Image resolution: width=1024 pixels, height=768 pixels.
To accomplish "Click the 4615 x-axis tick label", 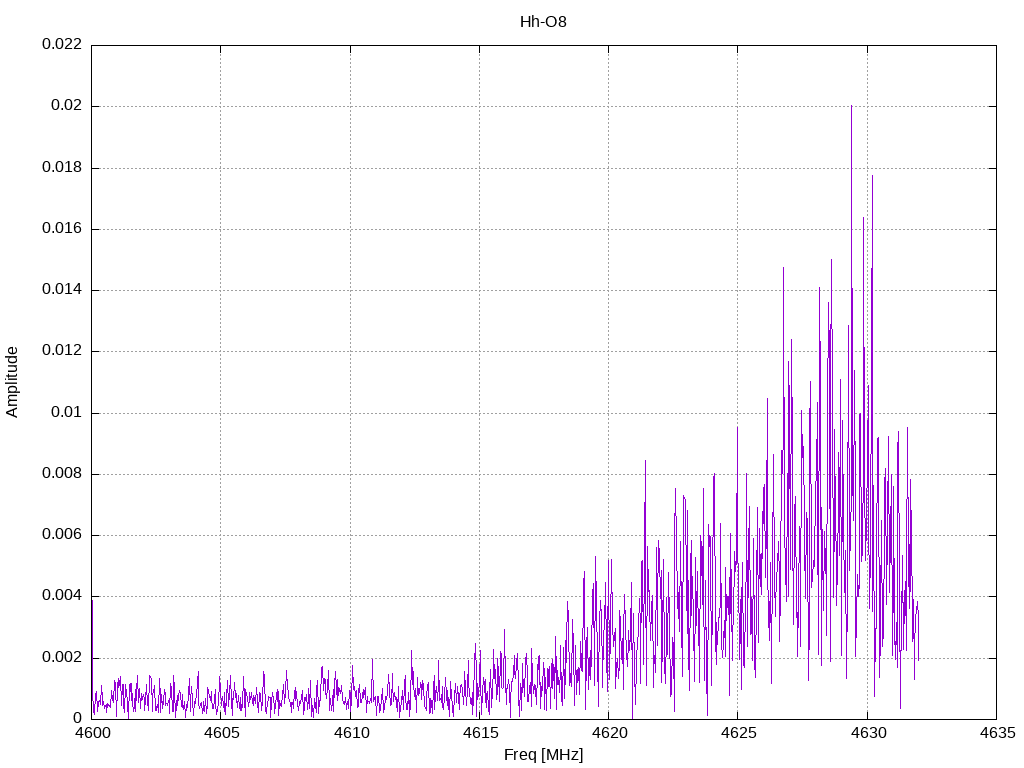I will [479, 734].
